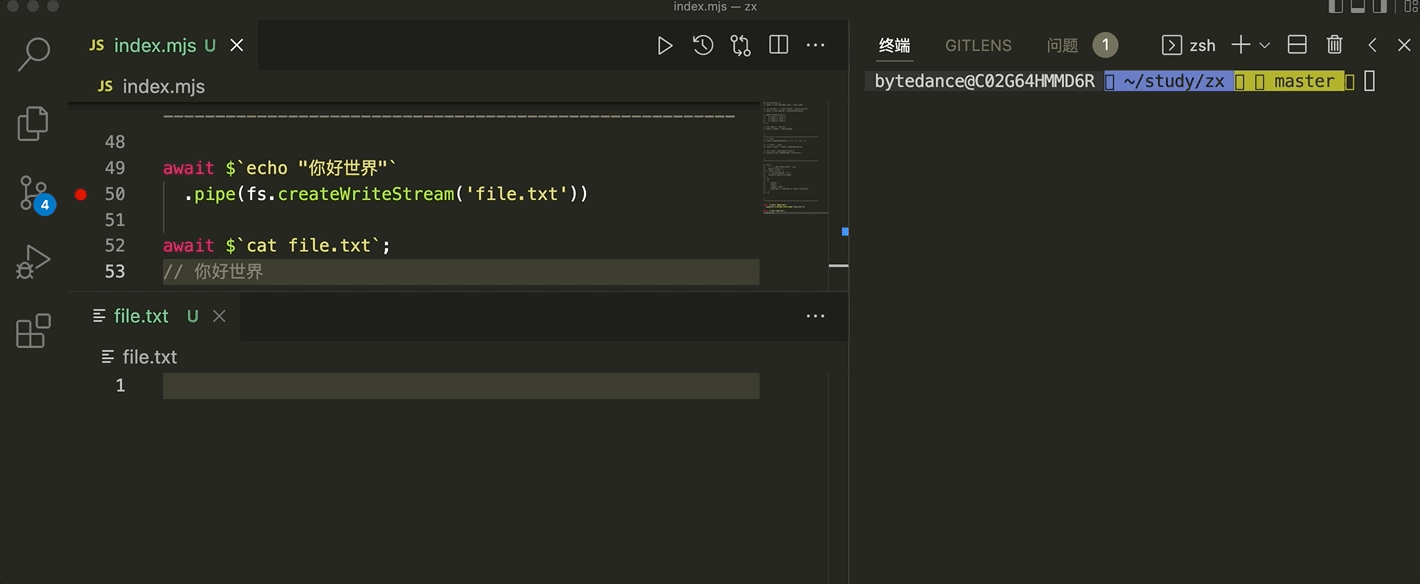Image resolution: width=1420 pixels, height=584 pixels.
Task: Click the createWriteStream call in line 50
Action: click(365, 194)
